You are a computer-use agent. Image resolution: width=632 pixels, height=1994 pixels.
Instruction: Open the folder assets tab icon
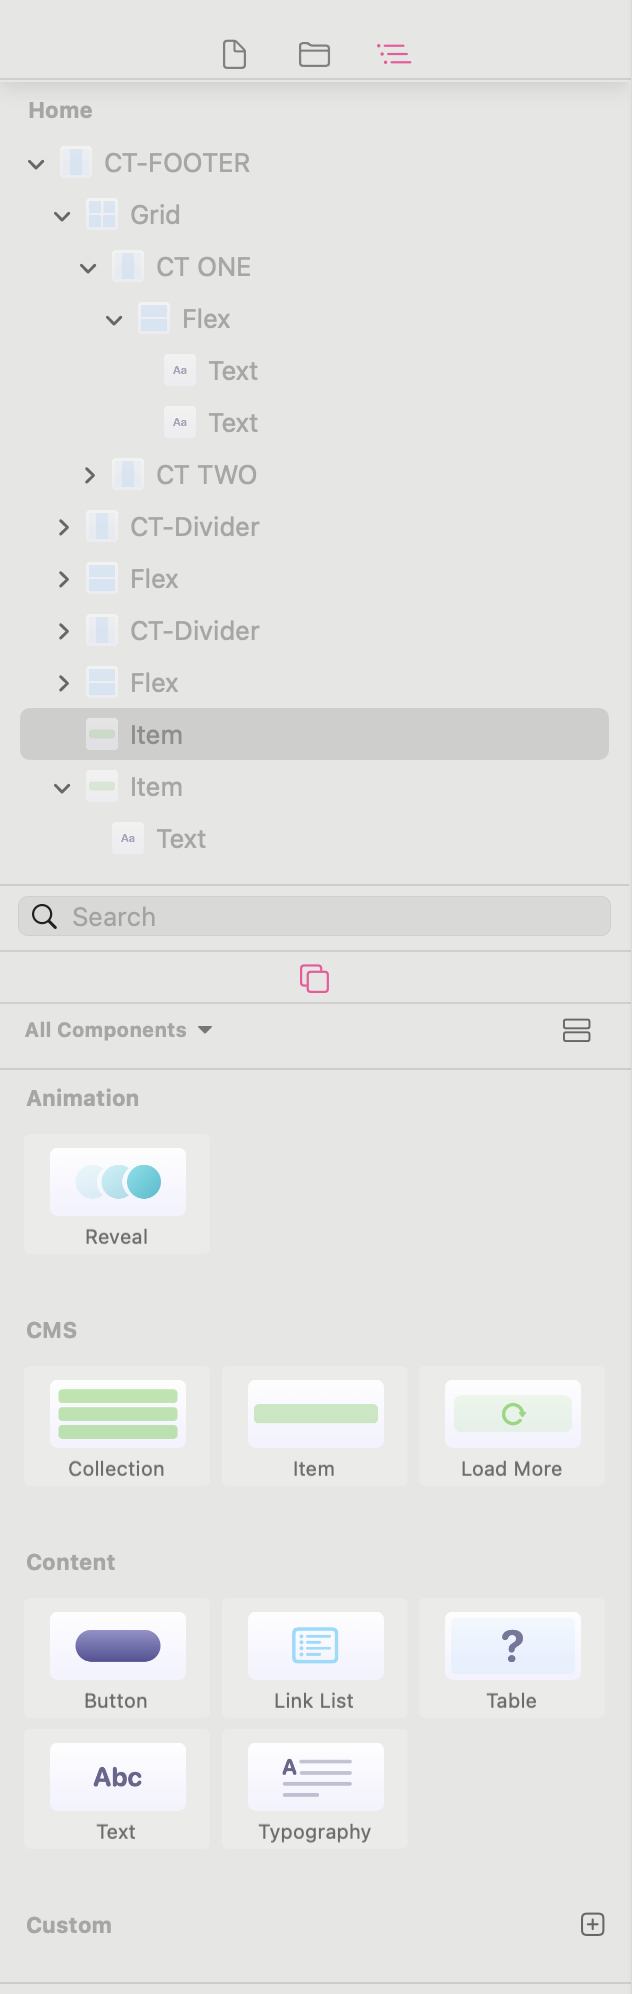click(x=314, y=54)
